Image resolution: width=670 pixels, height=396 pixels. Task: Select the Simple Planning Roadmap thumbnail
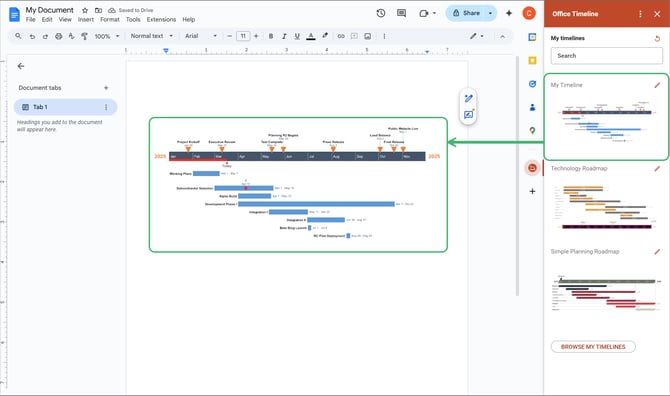click(x=606, y=293)
